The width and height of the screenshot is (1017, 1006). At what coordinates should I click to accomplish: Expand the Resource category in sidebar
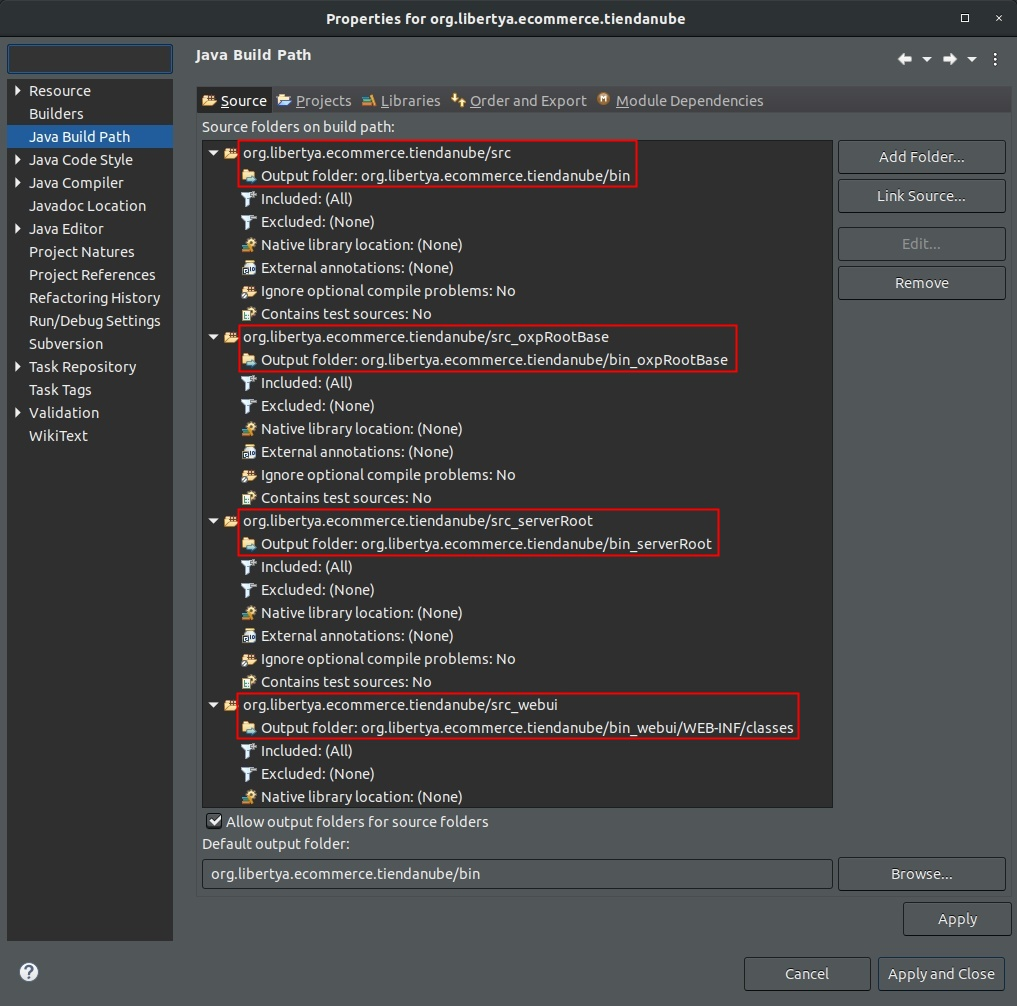coord(18,91)
